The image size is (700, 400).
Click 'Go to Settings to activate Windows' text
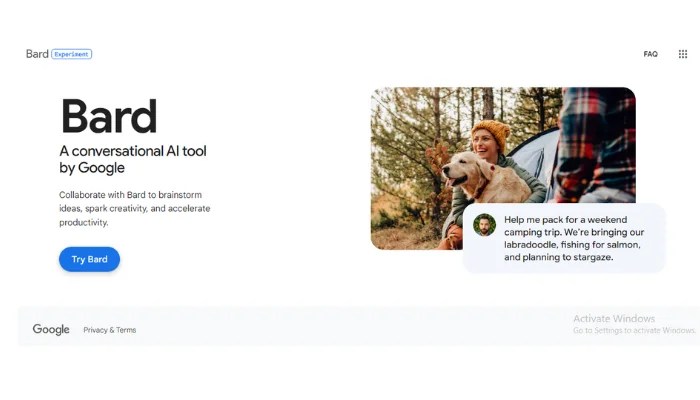[634, 330]
